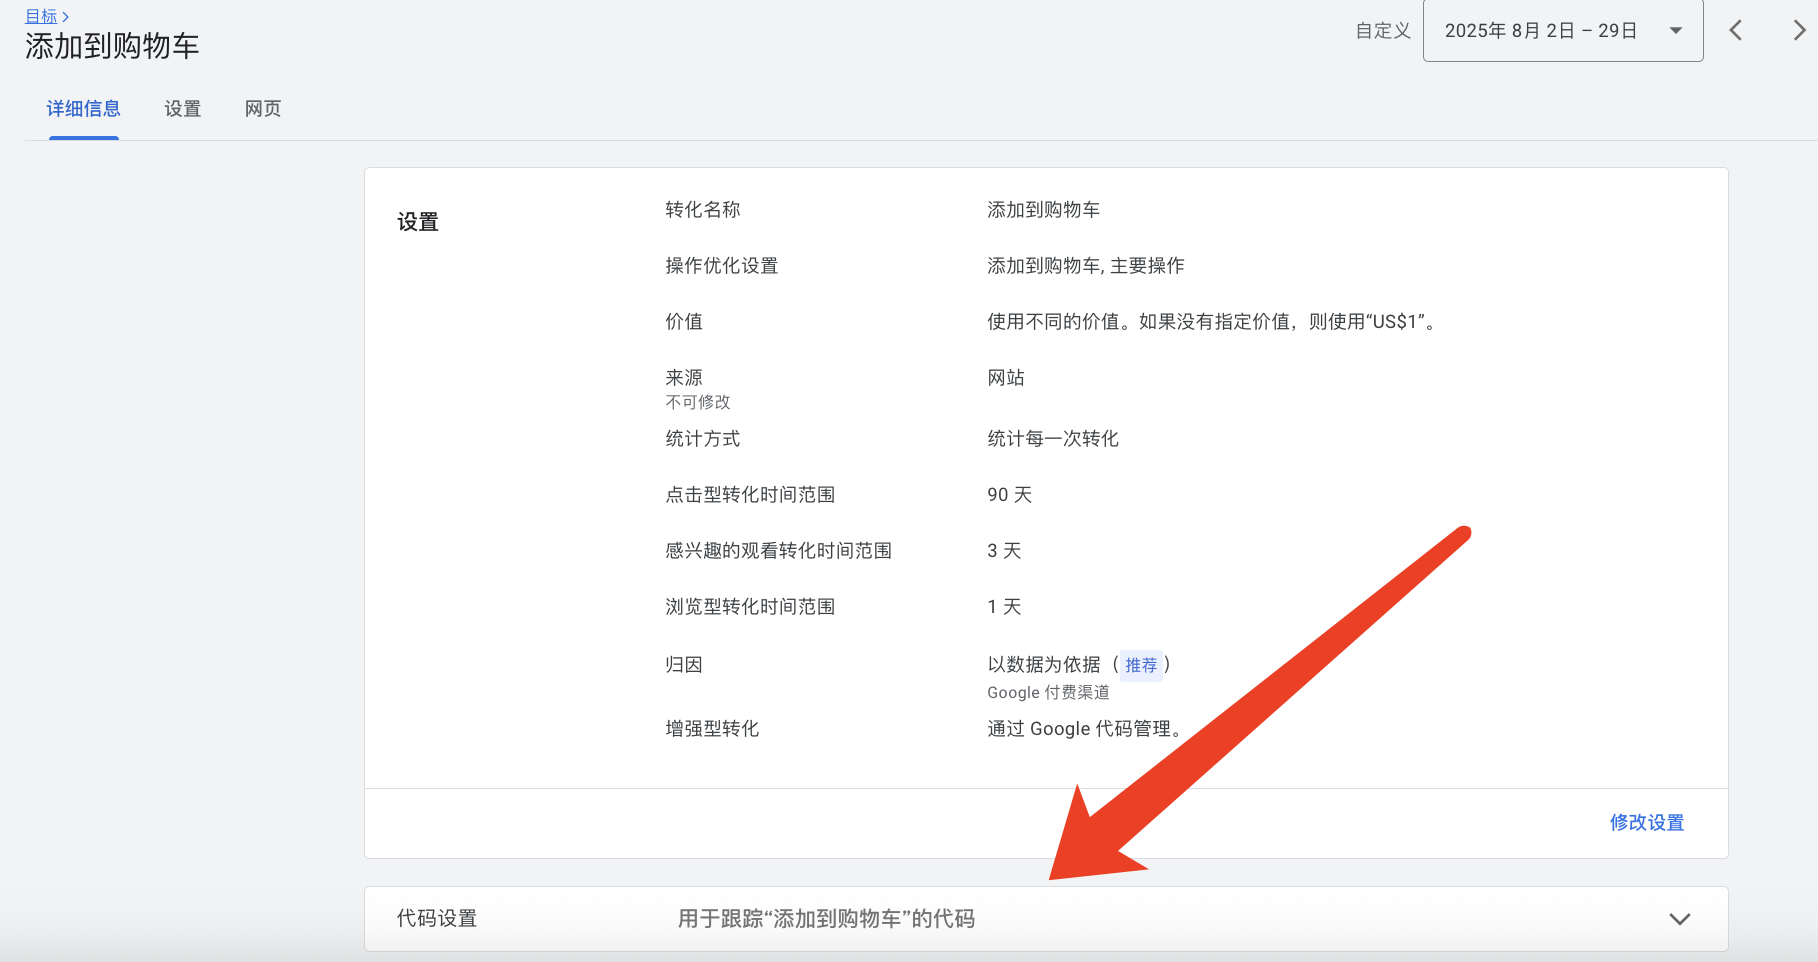Click the 修改设置 link
The width and height of the screenshot is (1818, 962).
click(x=1646, y=823)
